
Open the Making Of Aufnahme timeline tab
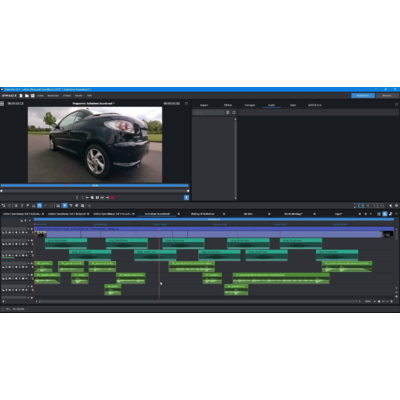[203, 214]
